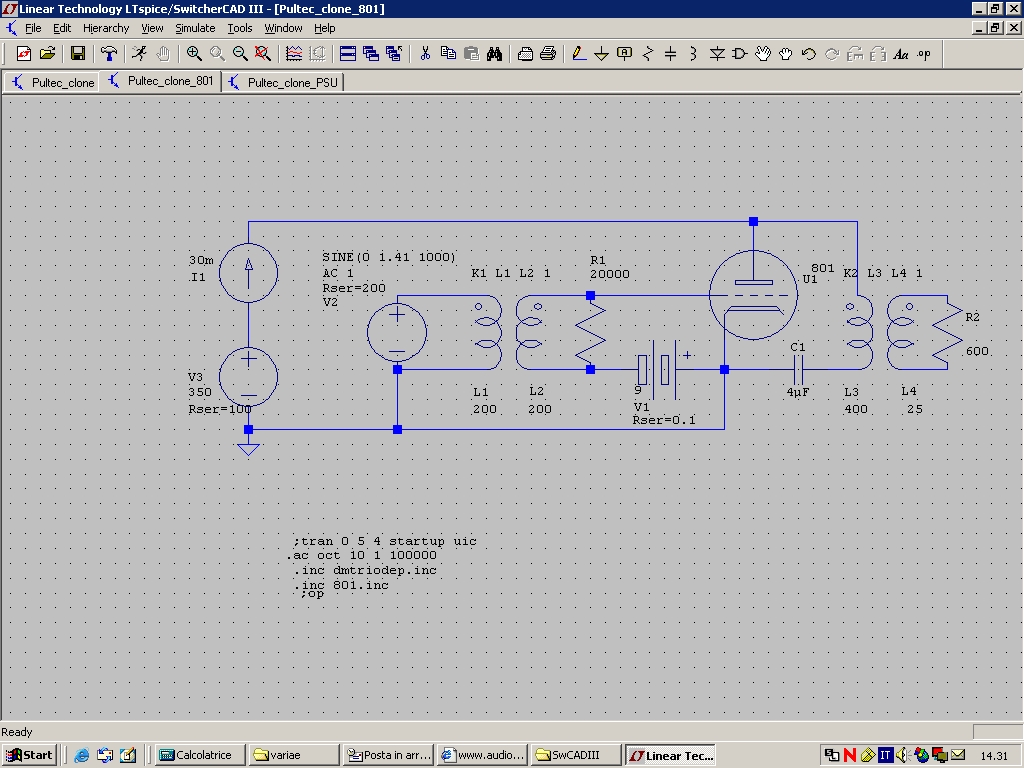Open Find with the binoculars icon

[494, 54]
